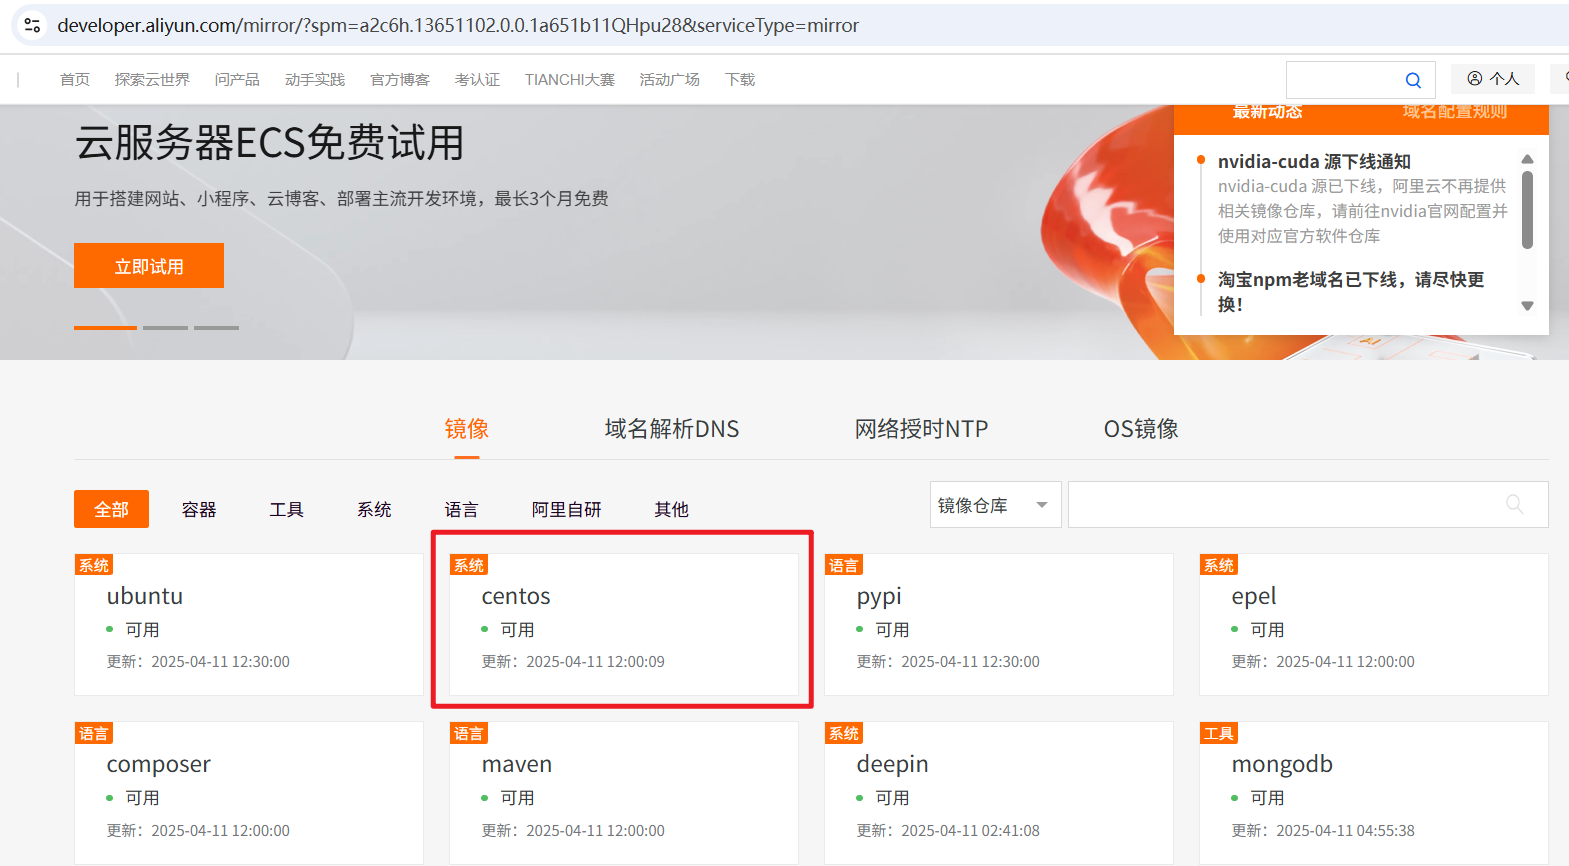Select the 系统 category filter
This screenshot has height=866, width=1569.
point(374,509)
